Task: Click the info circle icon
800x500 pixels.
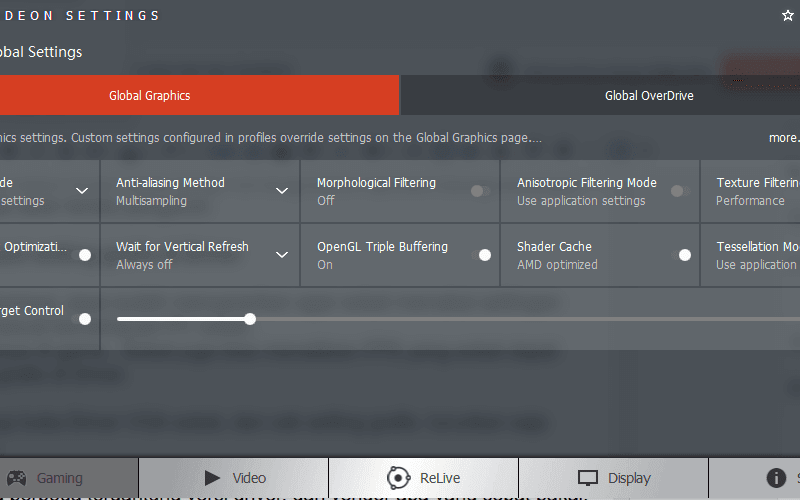Action: 776,478
